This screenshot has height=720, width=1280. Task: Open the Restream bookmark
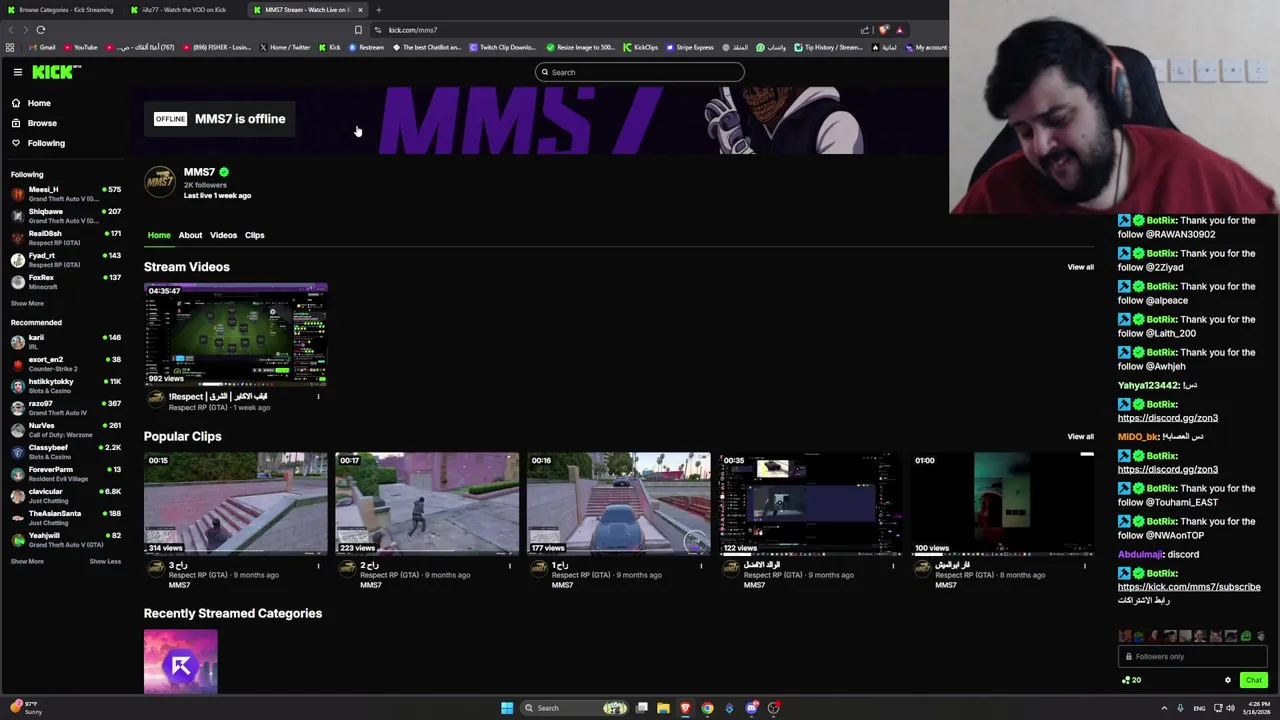pyautogui.click(x=366, y=47)
